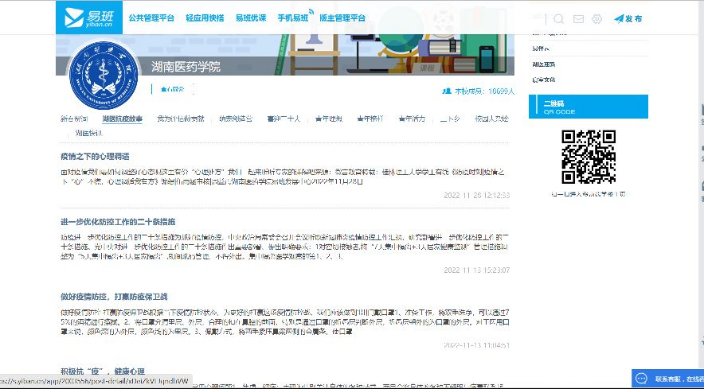Screen dimensions: 704x390
Task: Click the 发布 paper-plane publish button
Action: [x=628, y=18]
